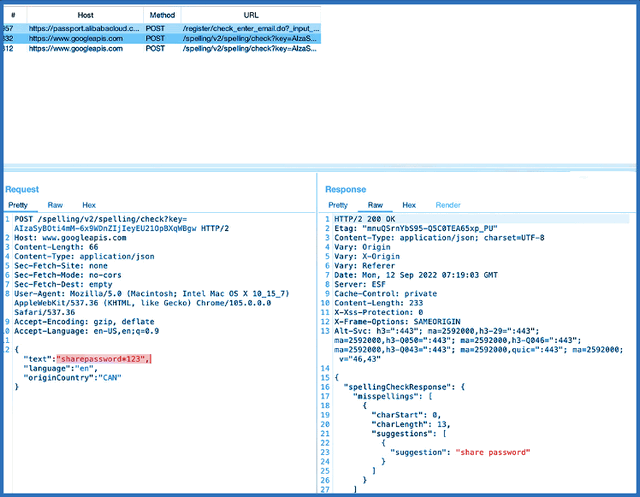Image resolution: width=640 pixels, height=497 pixels.
Task: Select the Request Pretty tab
Action: coord(18,205)
